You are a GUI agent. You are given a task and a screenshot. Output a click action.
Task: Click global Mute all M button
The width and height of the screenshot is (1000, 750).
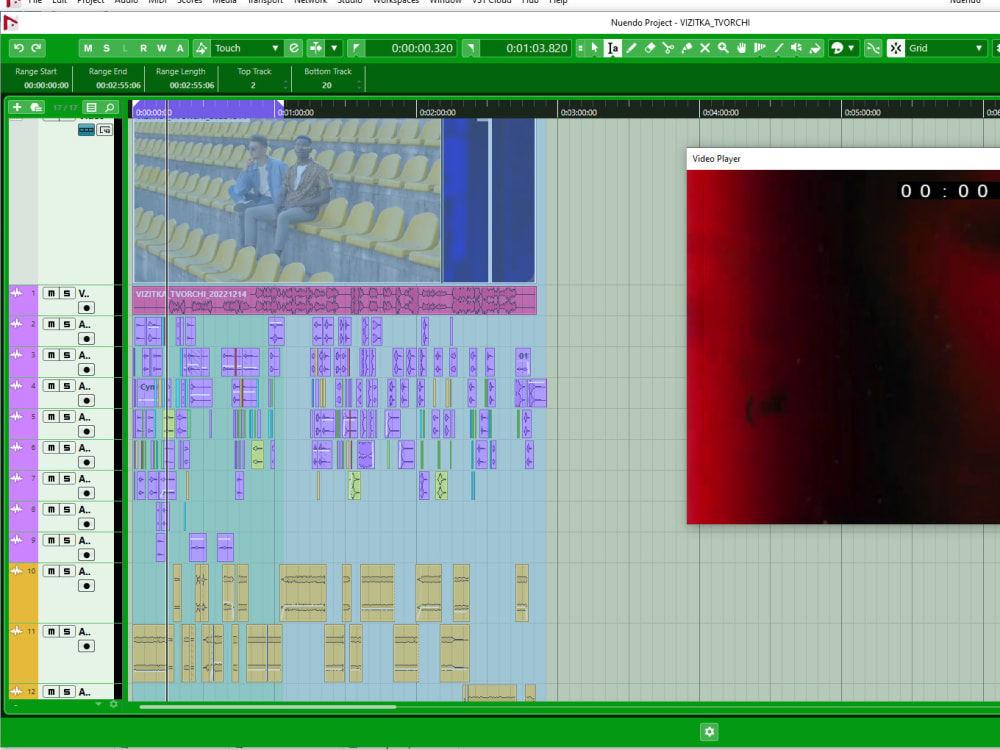[88, 48]
